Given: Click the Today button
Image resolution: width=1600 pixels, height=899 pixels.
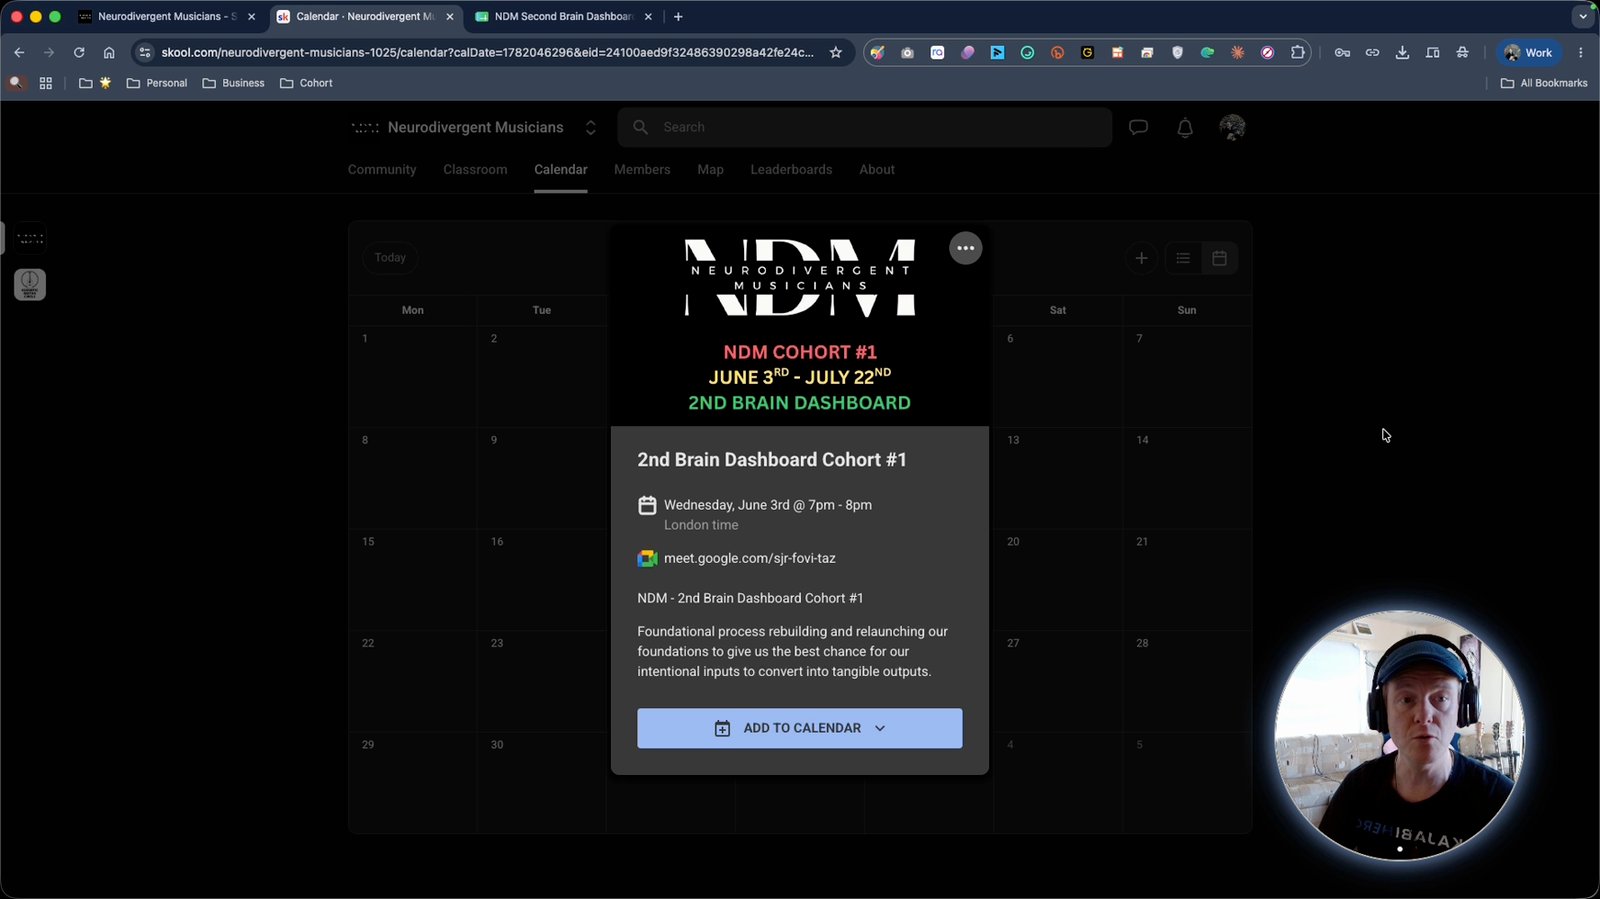Looking at the screenshot, I should pyautogui.click(x=390, y=258).
